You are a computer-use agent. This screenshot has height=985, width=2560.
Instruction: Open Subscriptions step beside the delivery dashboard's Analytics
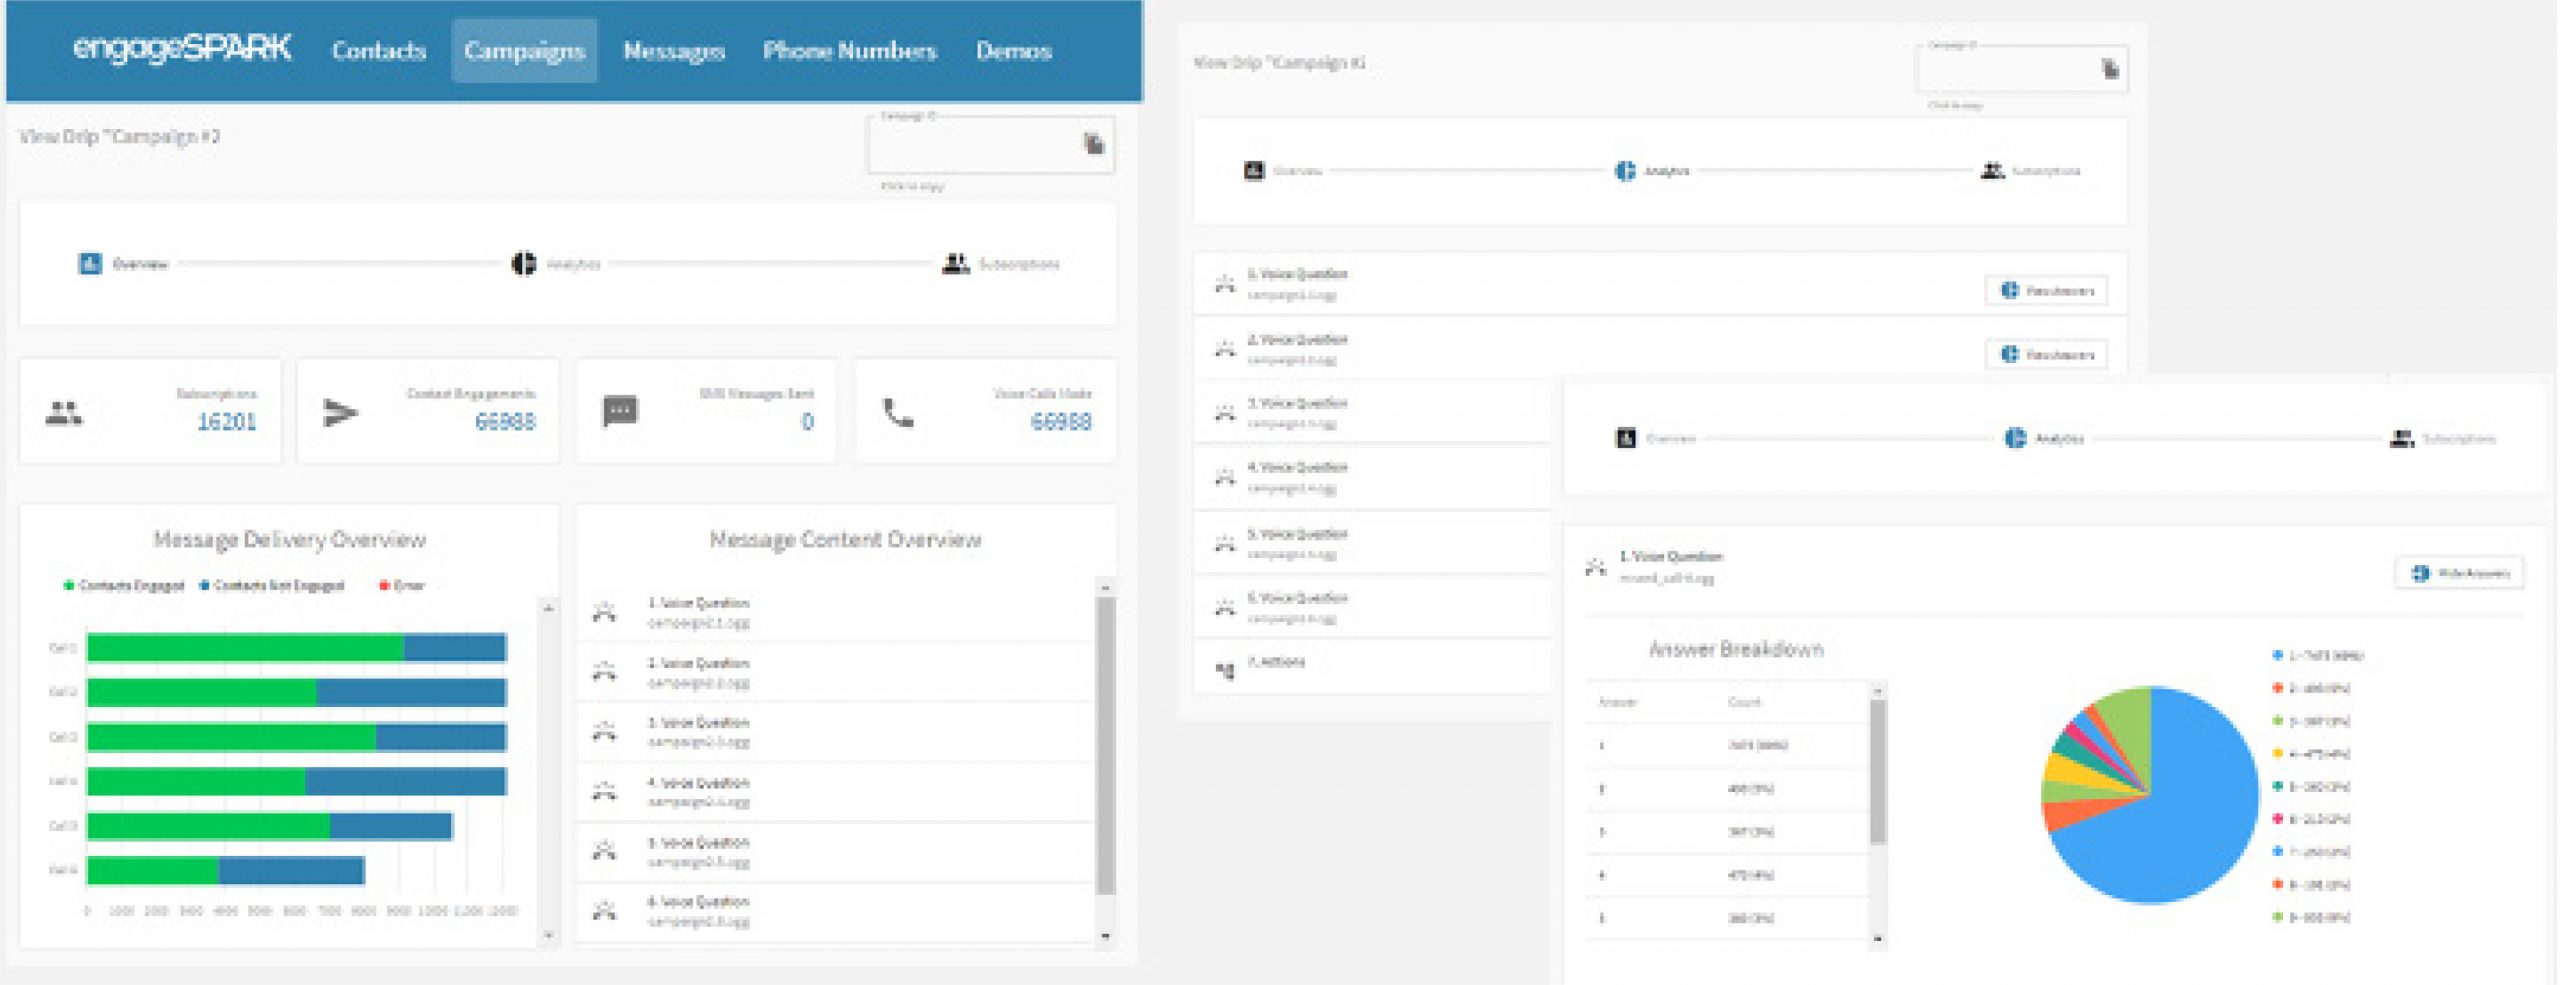[1002, 264]
